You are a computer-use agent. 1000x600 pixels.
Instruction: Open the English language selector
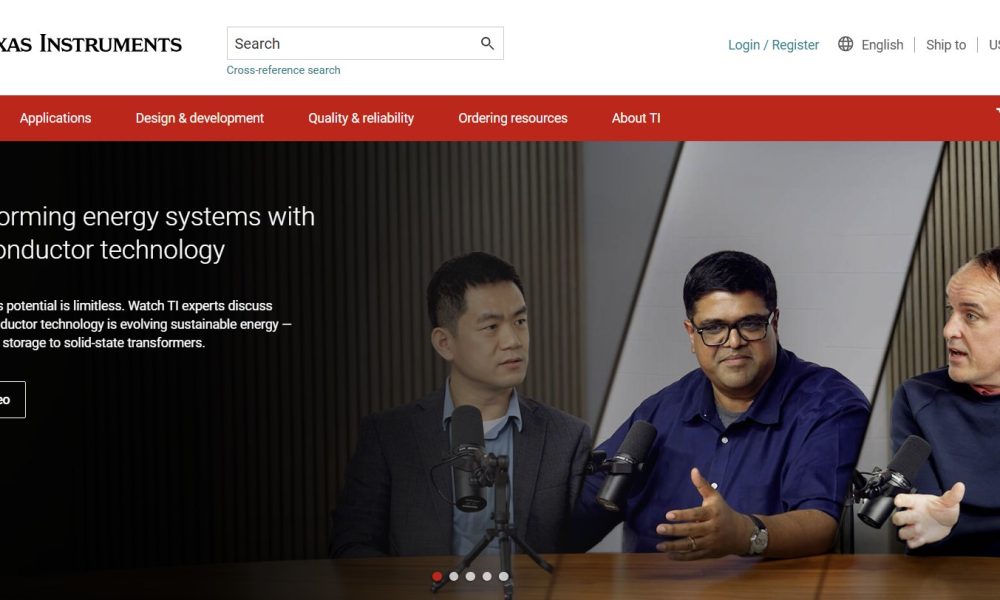pos(881,44)
